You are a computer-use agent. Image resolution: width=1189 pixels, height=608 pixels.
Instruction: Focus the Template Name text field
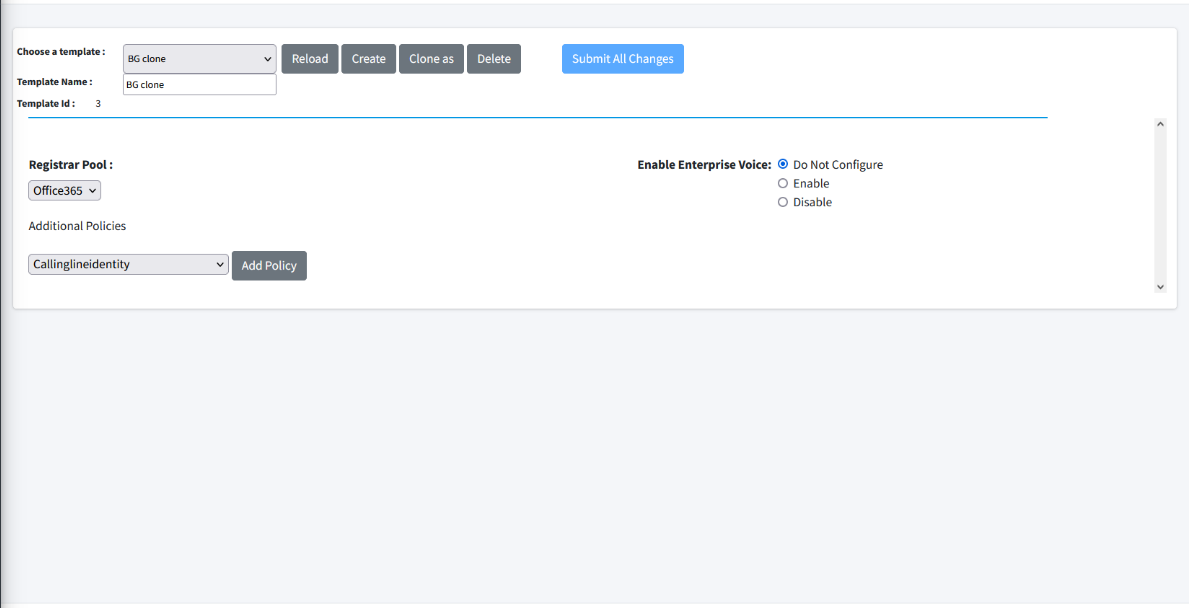[x=199, y=85]
